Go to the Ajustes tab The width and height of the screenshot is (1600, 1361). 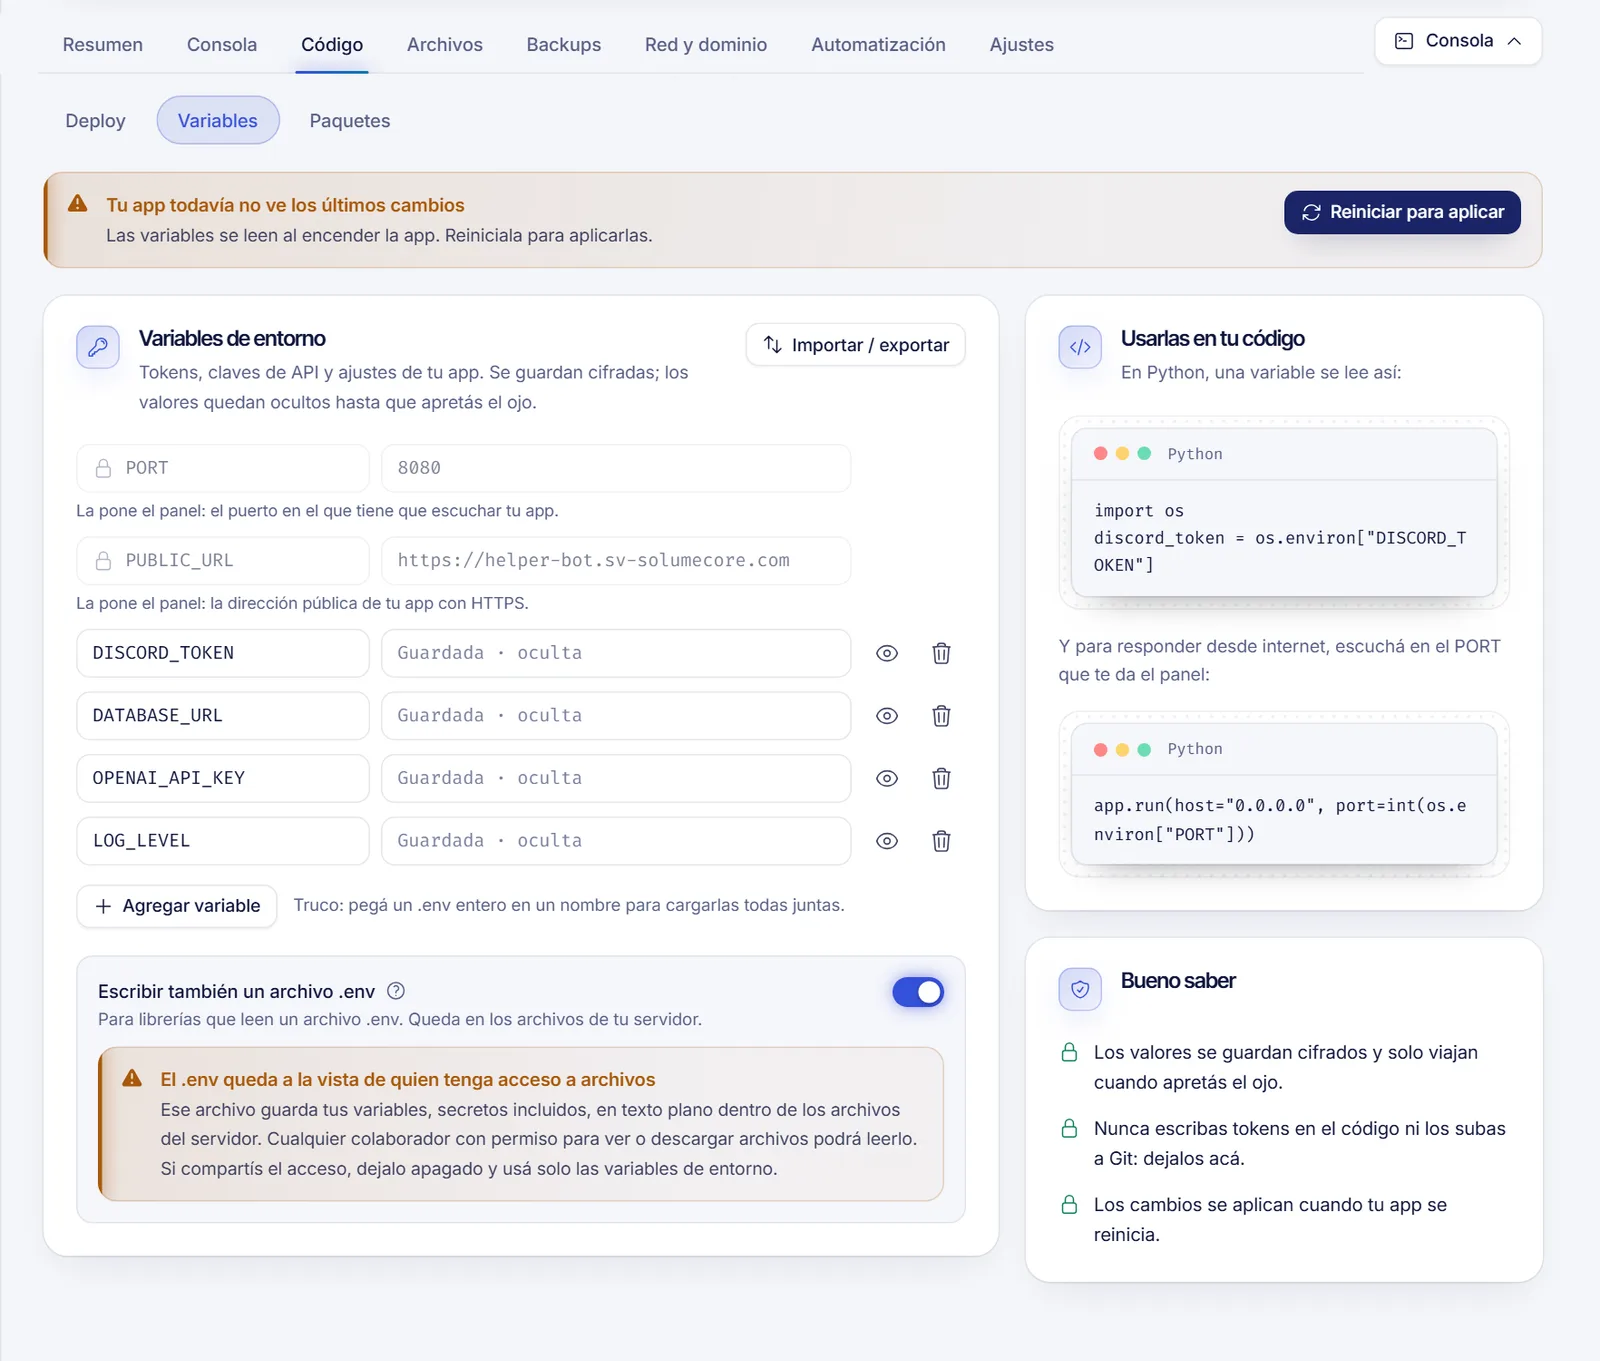1022,45
